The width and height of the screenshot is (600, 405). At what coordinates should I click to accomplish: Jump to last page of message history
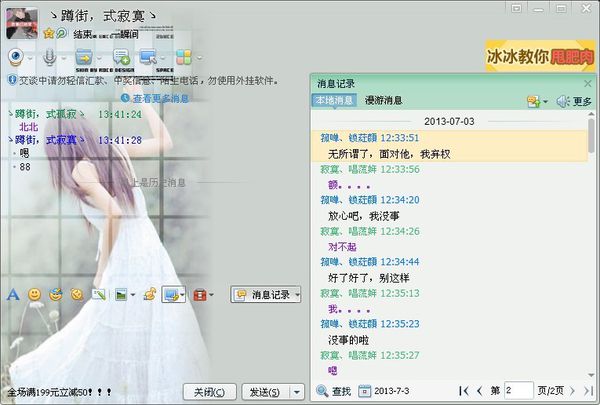pyautogui.click(x=588, y=391)
